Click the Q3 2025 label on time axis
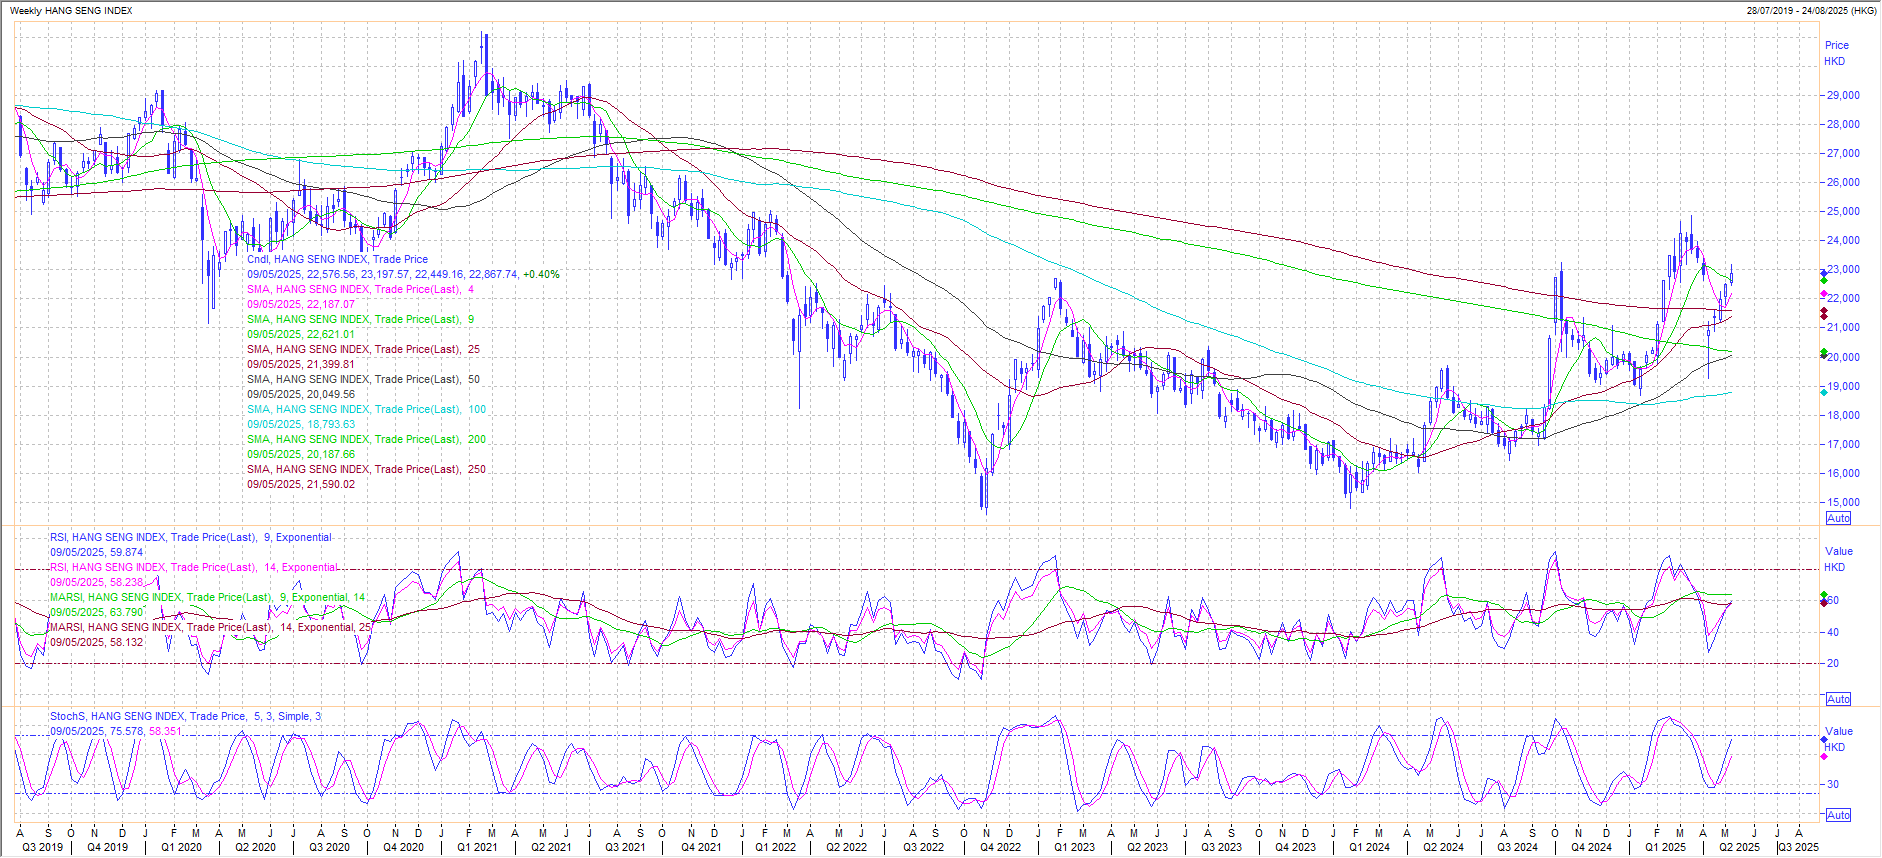1882x858 pixels. pyautogui.click(x=1799, y=847)
